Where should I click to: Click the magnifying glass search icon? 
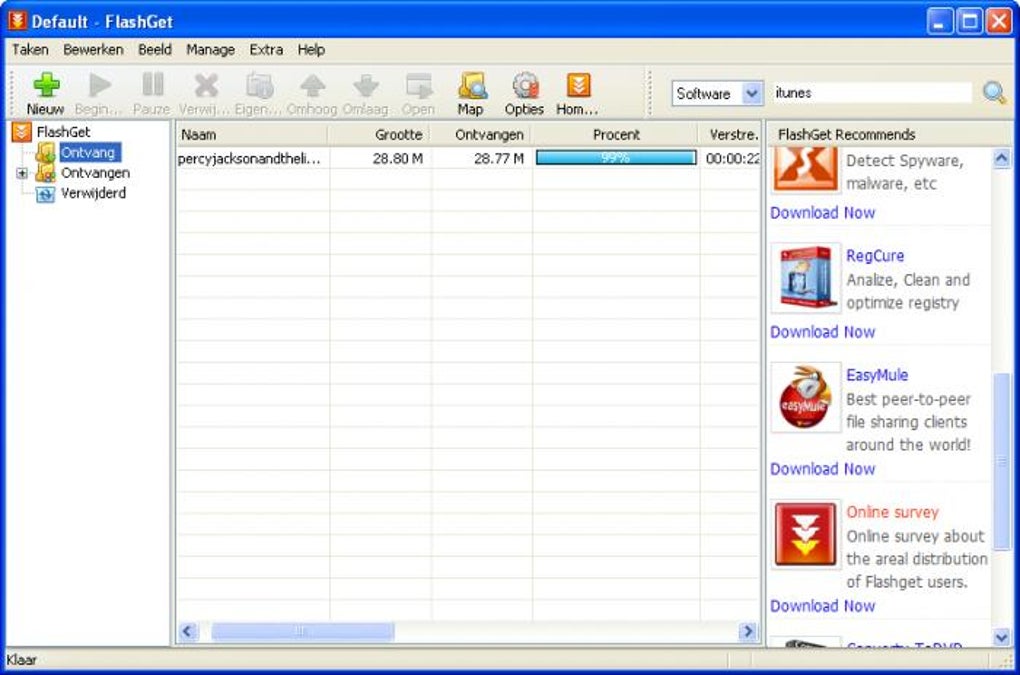pyautogui.click(x=994, y=93)
